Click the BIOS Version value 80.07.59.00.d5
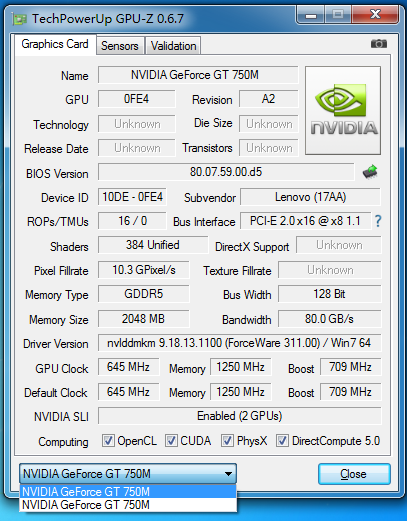Image resolution: width=407 pixels, height=521 pixels. click(226, 172)
